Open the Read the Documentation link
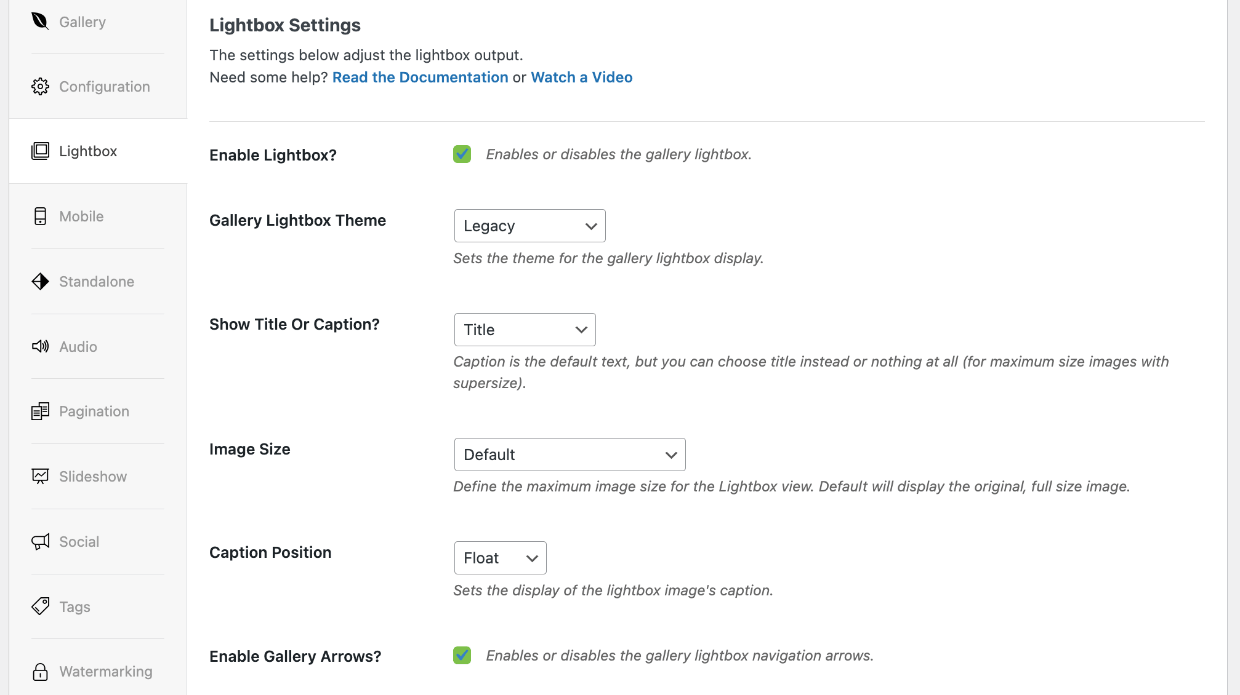The width and height of the screenshot is (1240, 695). [420, 77]
